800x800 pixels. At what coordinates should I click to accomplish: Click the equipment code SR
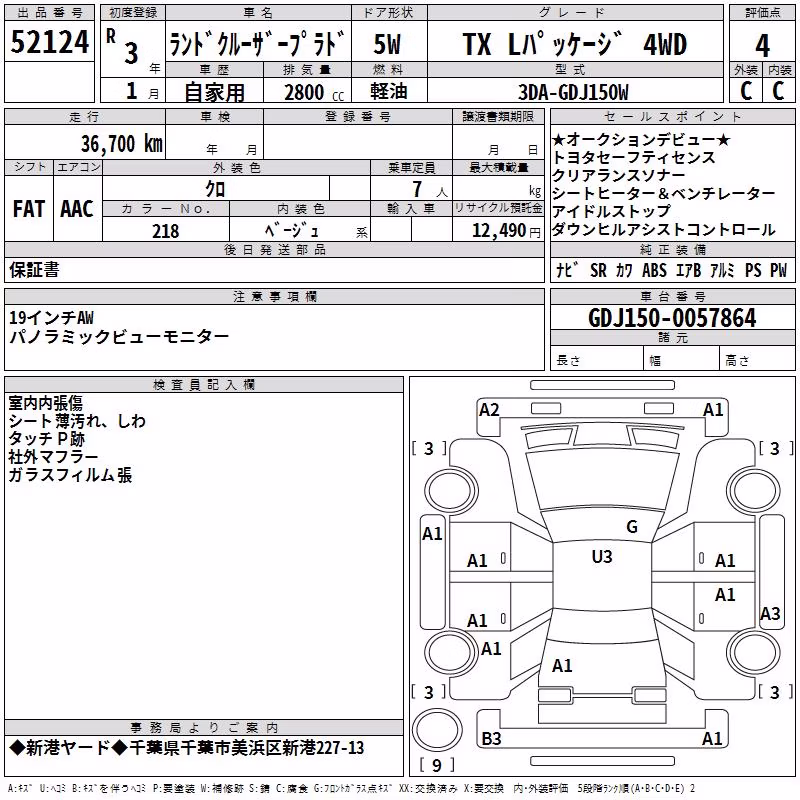coord(598,270)
